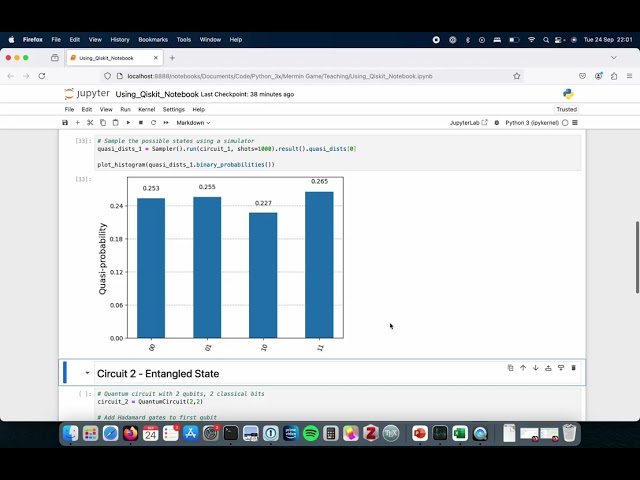This screenshot has width=640, height=480.
Task: Duplicate the Circuit 2 cell
Action: (x=510, y=368)
